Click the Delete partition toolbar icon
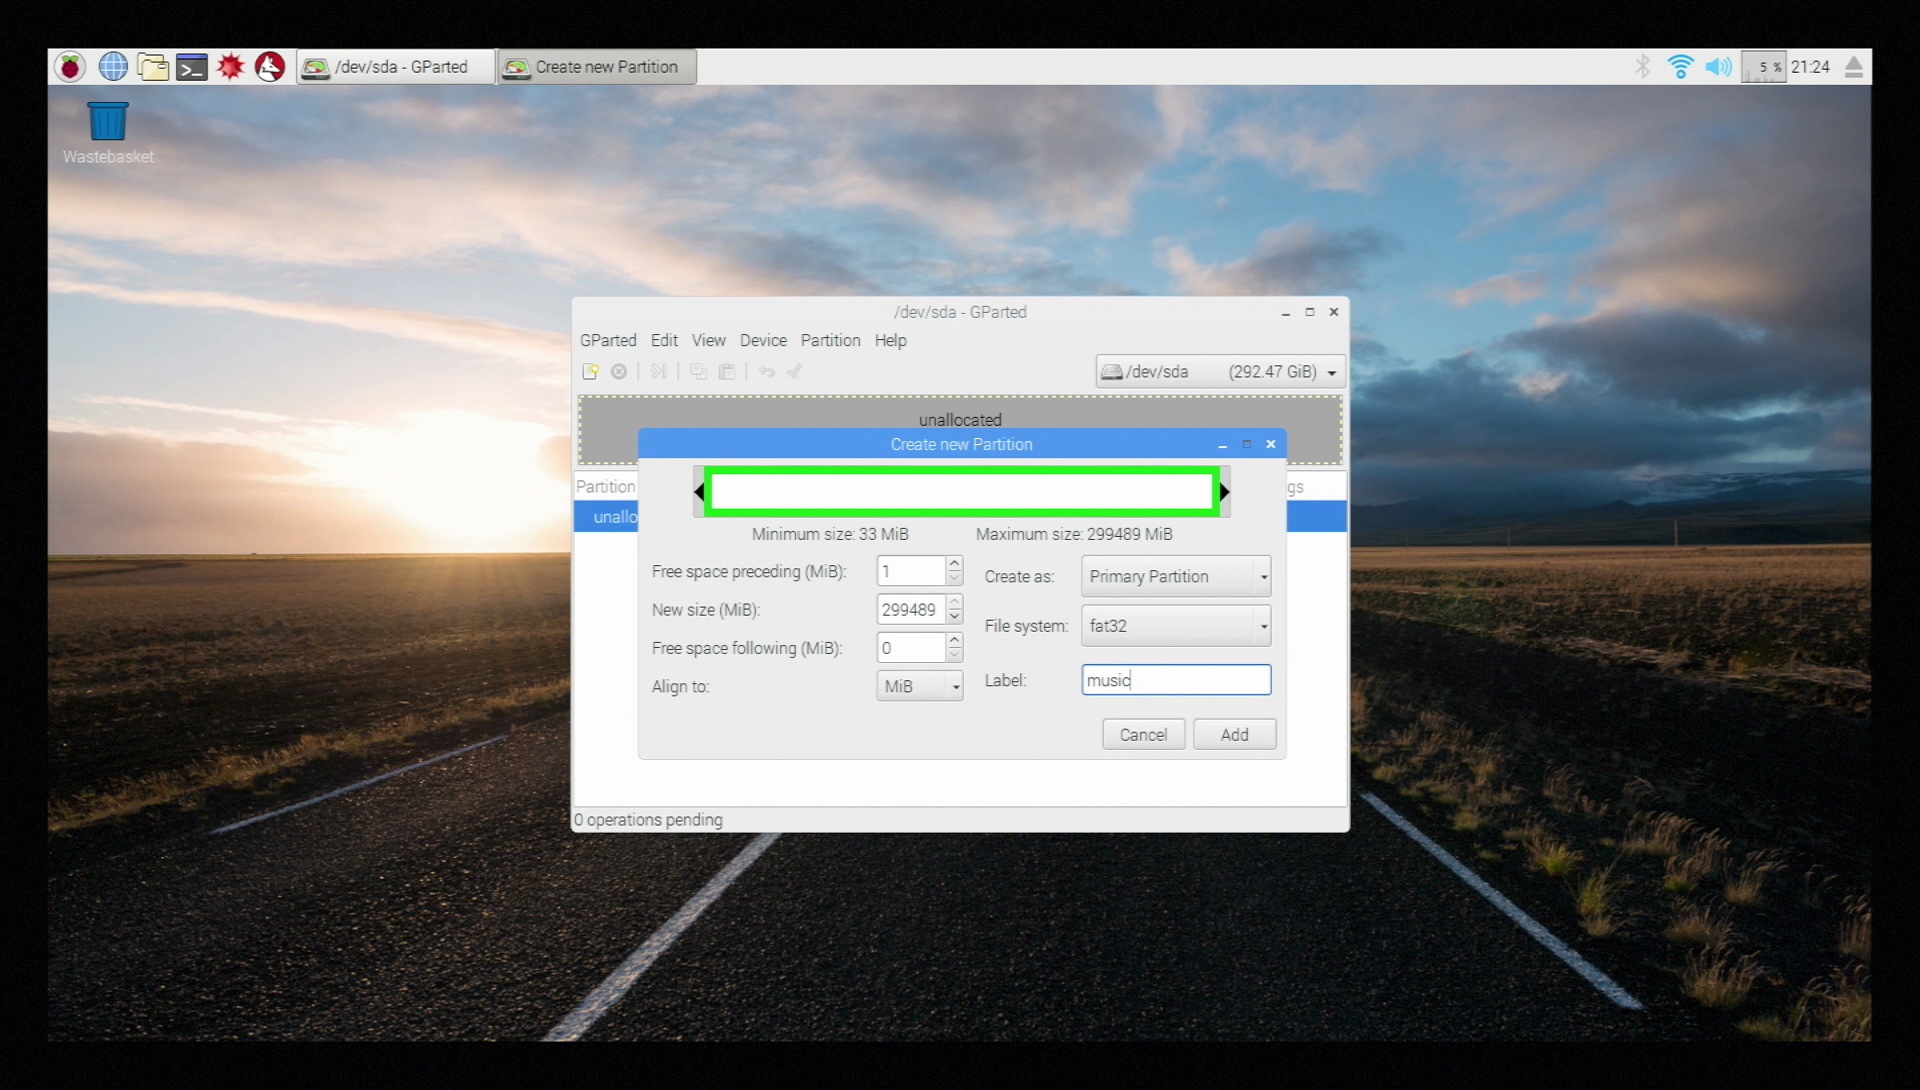 coord(619,372)
